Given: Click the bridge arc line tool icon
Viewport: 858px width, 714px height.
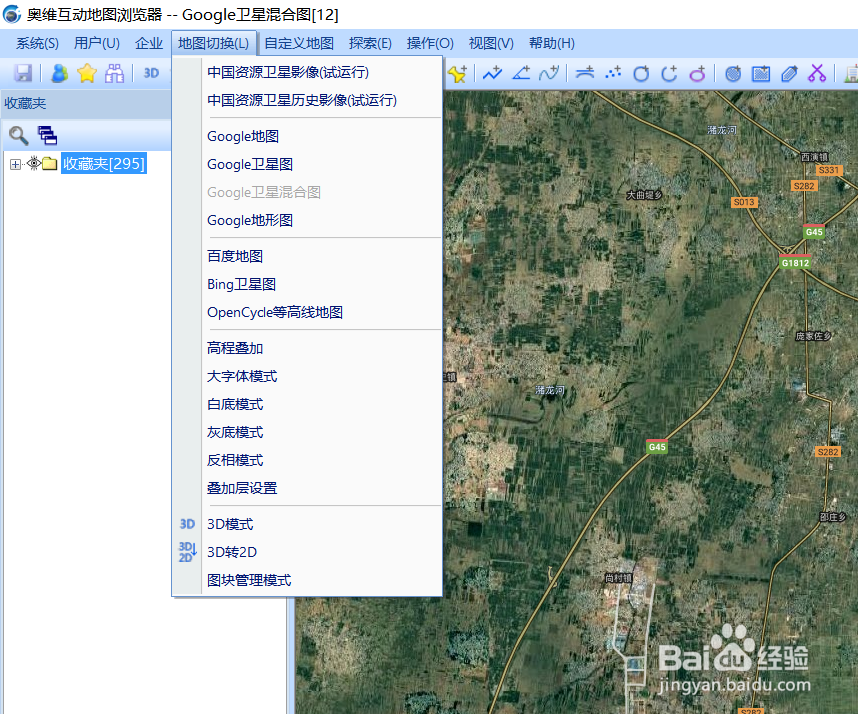Looking at the screenshot, I should 585,73.
